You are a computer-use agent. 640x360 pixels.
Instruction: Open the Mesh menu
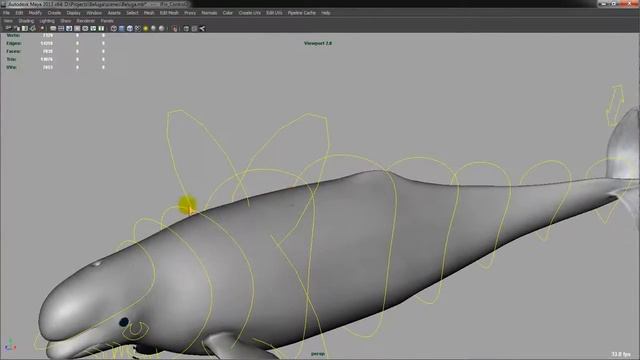click(x=149, y=13)
